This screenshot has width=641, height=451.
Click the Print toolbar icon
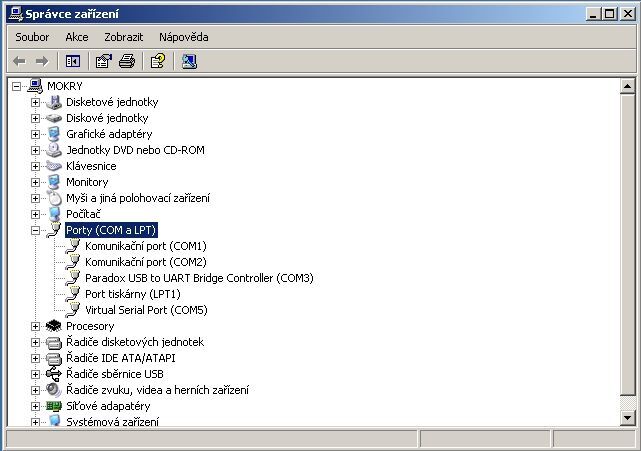click(126, 61)
